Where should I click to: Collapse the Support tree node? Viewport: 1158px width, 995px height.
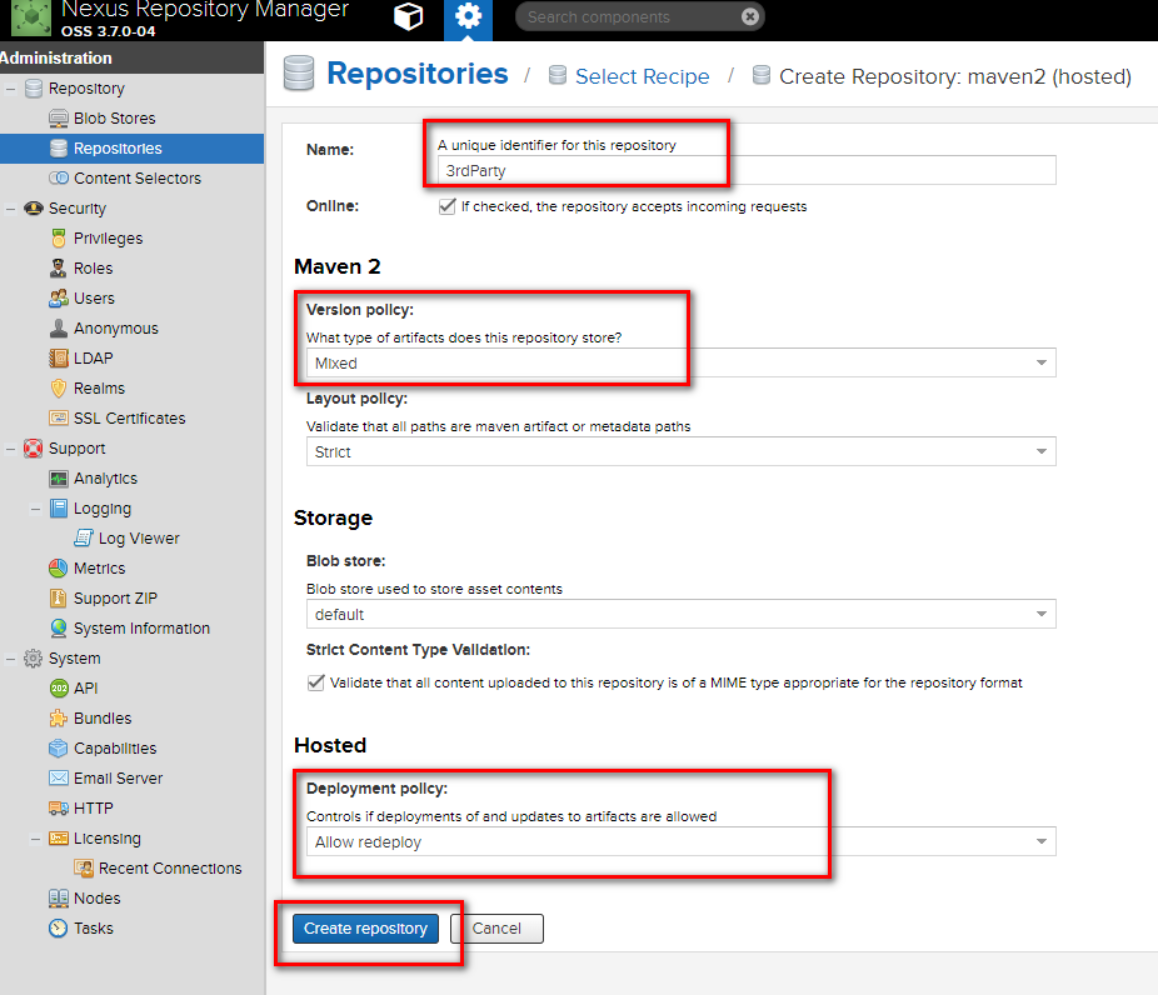coord(10,448)
